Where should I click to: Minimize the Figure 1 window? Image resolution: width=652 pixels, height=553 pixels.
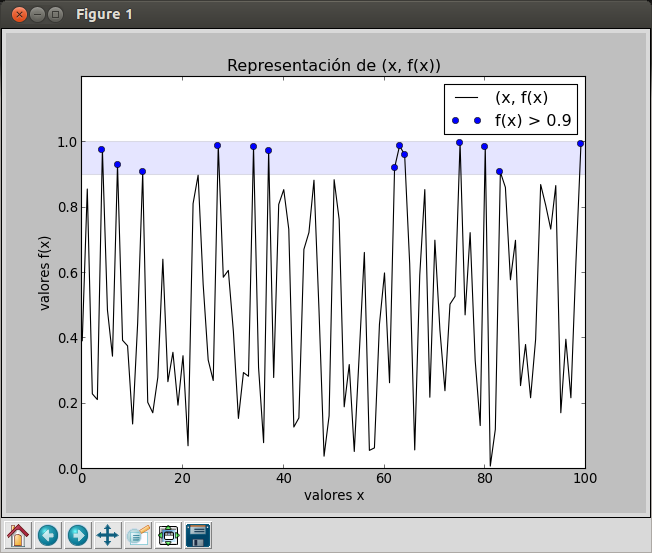[x=37, y=15]
